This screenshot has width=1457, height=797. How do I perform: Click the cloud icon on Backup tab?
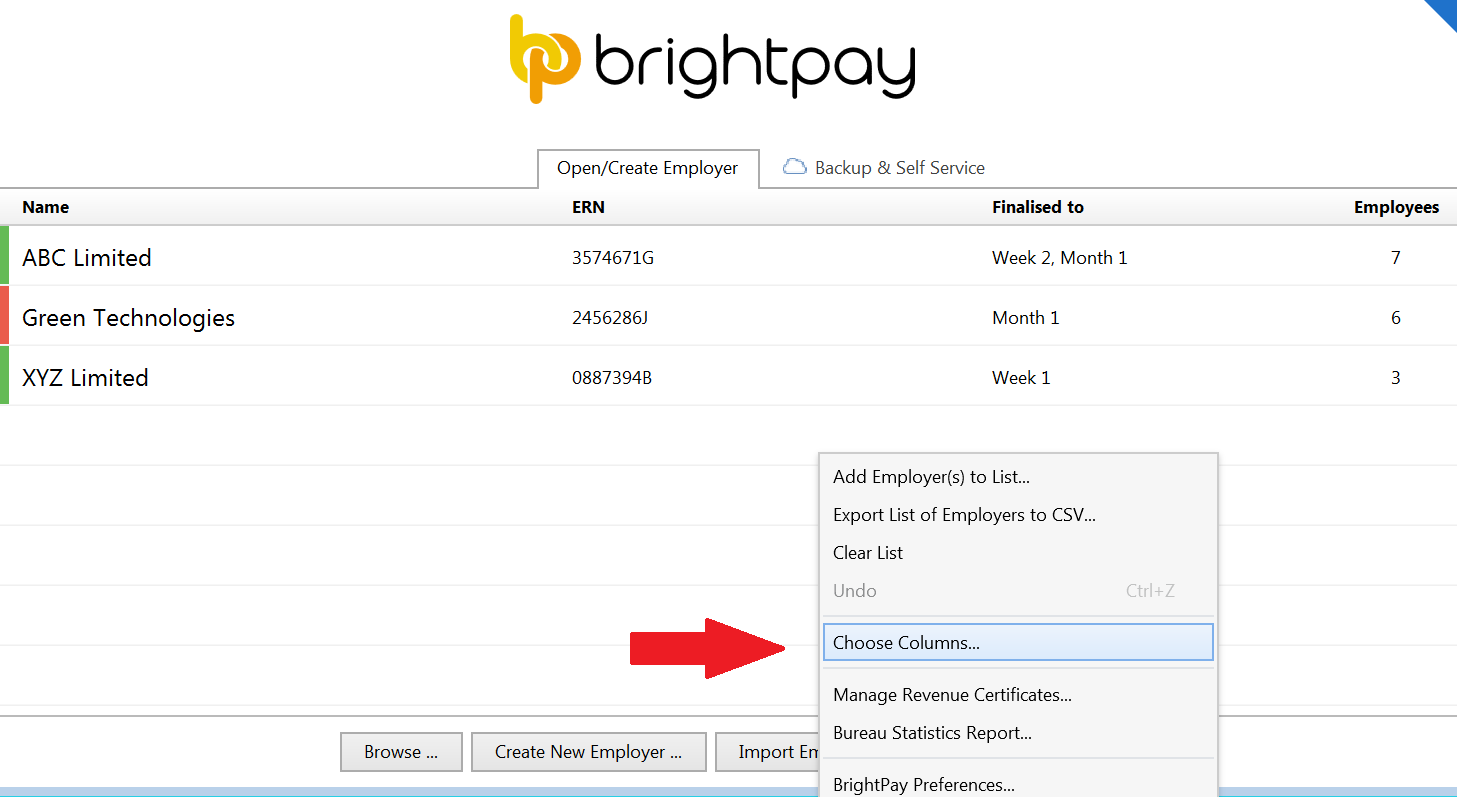pyautogui.click(x=795, y=167)
